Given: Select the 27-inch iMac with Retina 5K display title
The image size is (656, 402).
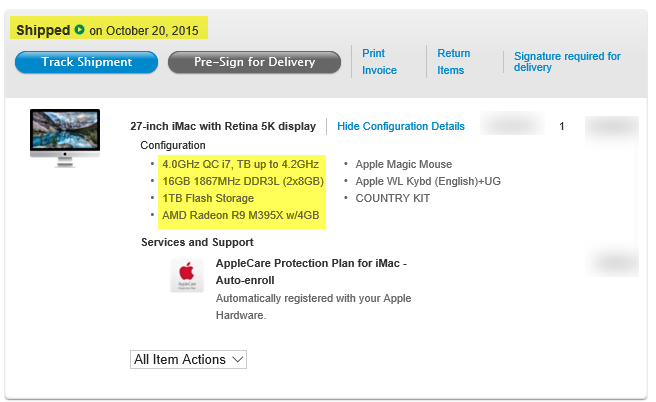Looking at the screenshot, I should pyautogui.click(x=223, y=126).
